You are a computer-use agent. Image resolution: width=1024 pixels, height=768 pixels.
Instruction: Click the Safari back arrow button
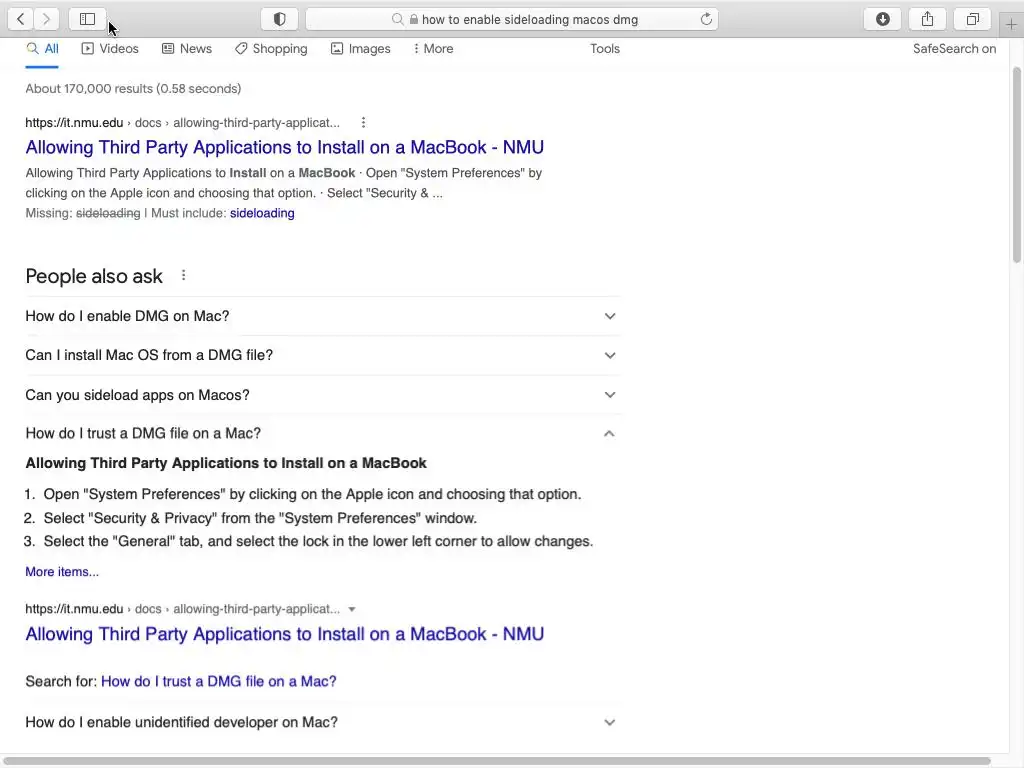coord(21,19)
